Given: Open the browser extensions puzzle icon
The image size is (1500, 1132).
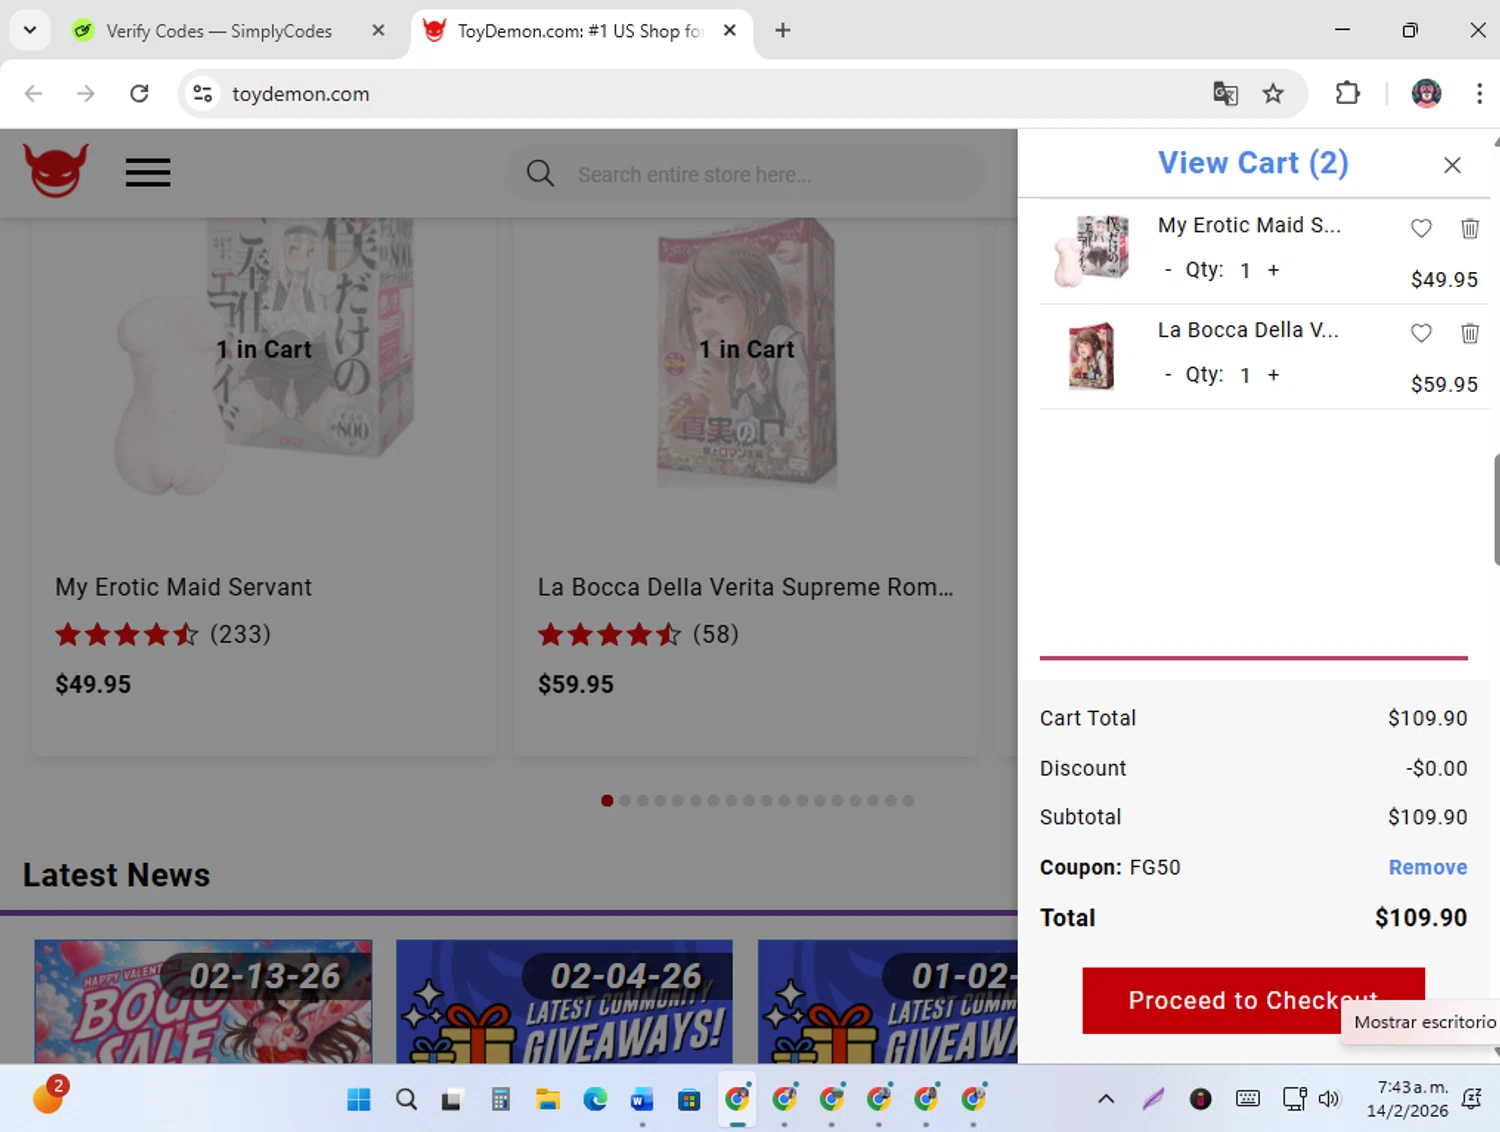Looking at the screenshot, I should coord(1348,94).
